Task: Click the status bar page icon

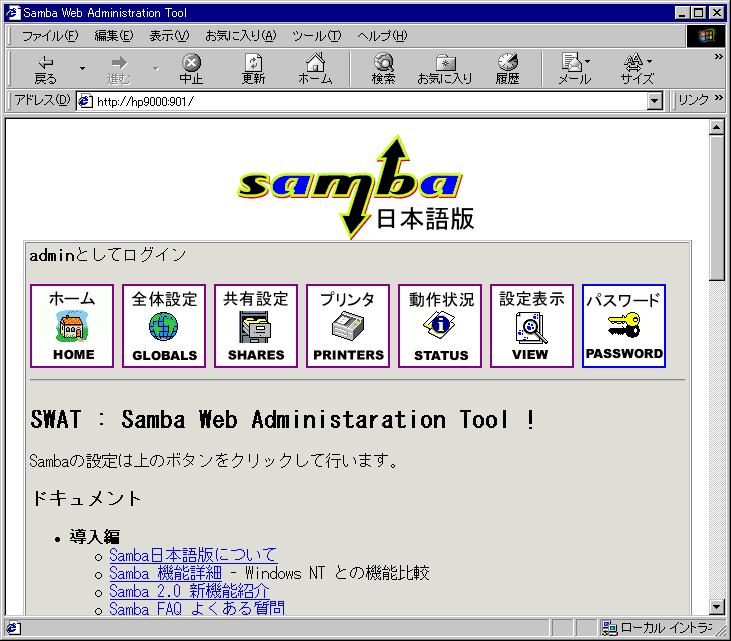Action: (x=13, y=628)
